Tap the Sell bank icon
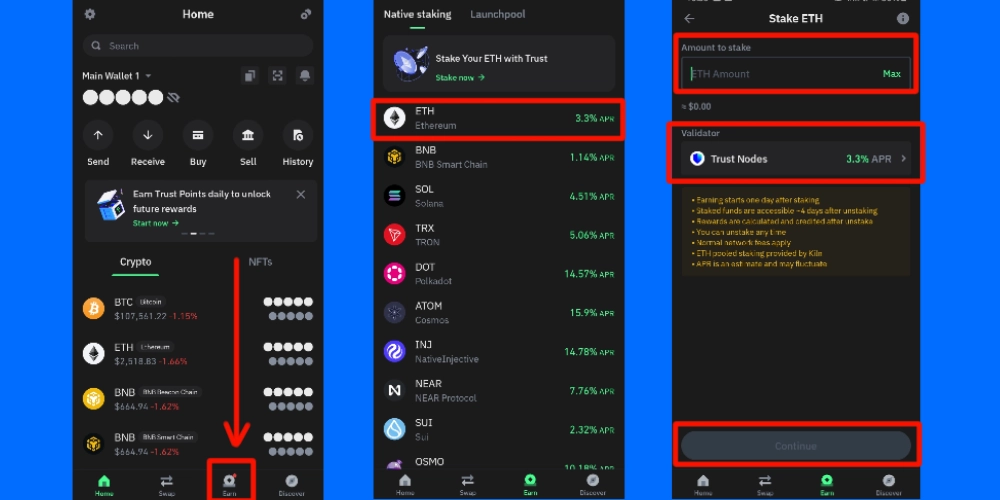 tap(248, 135)
